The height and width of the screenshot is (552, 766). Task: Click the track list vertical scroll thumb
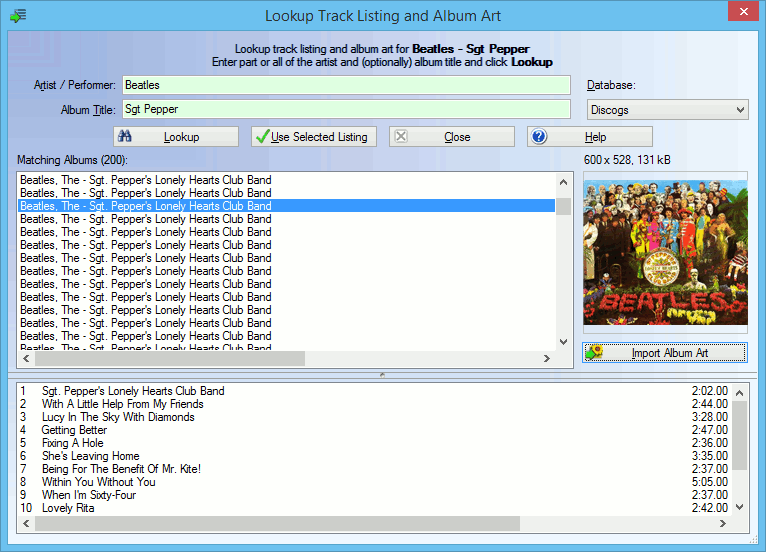740,436
